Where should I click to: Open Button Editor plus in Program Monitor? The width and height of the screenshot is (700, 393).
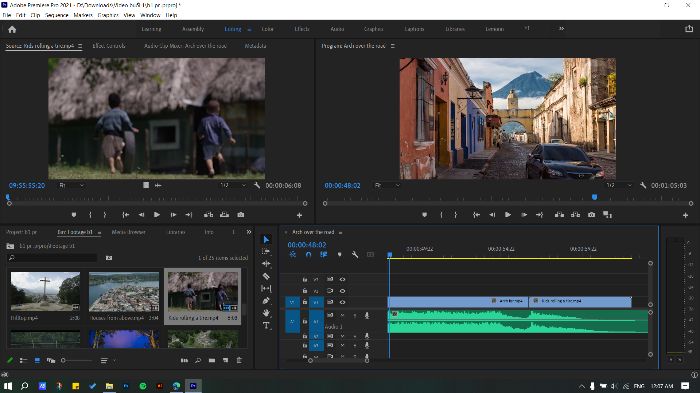point(685,215)
